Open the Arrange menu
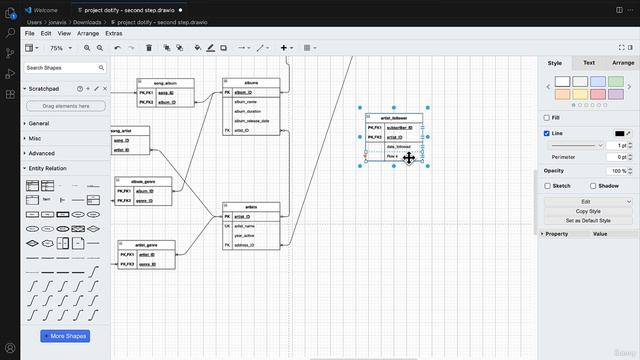The image size is (640, 360). 88,33
